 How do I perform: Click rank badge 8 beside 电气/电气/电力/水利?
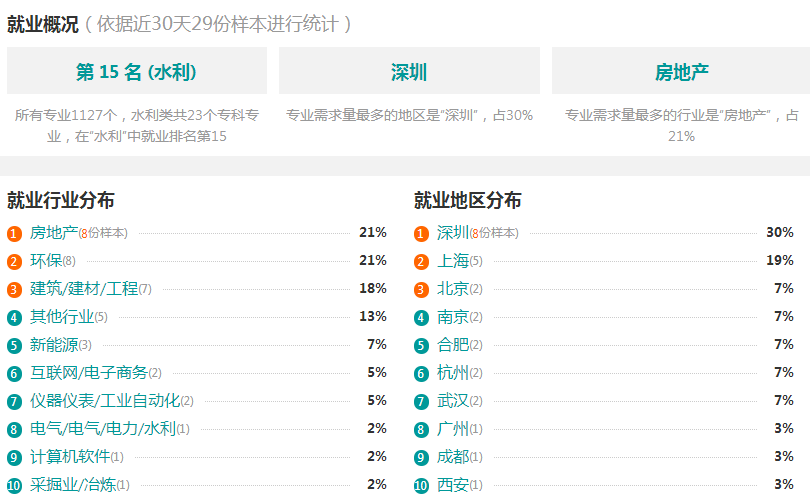tap(14, 430)
